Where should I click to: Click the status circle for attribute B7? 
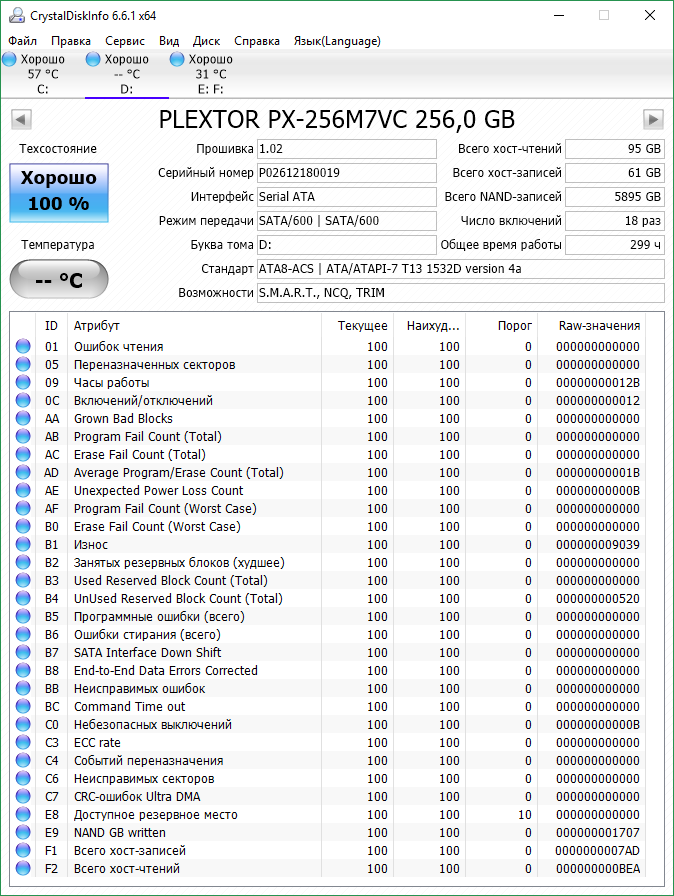[23, 652]
